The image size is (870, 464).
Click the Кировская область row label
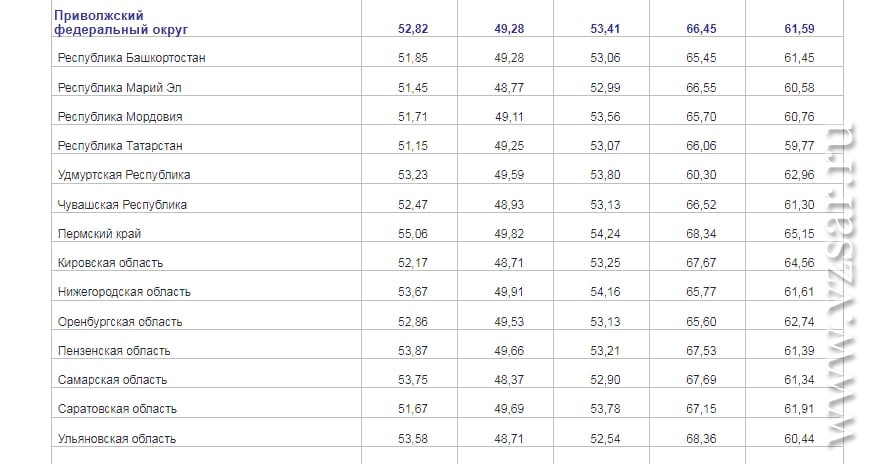coord(110,263)
